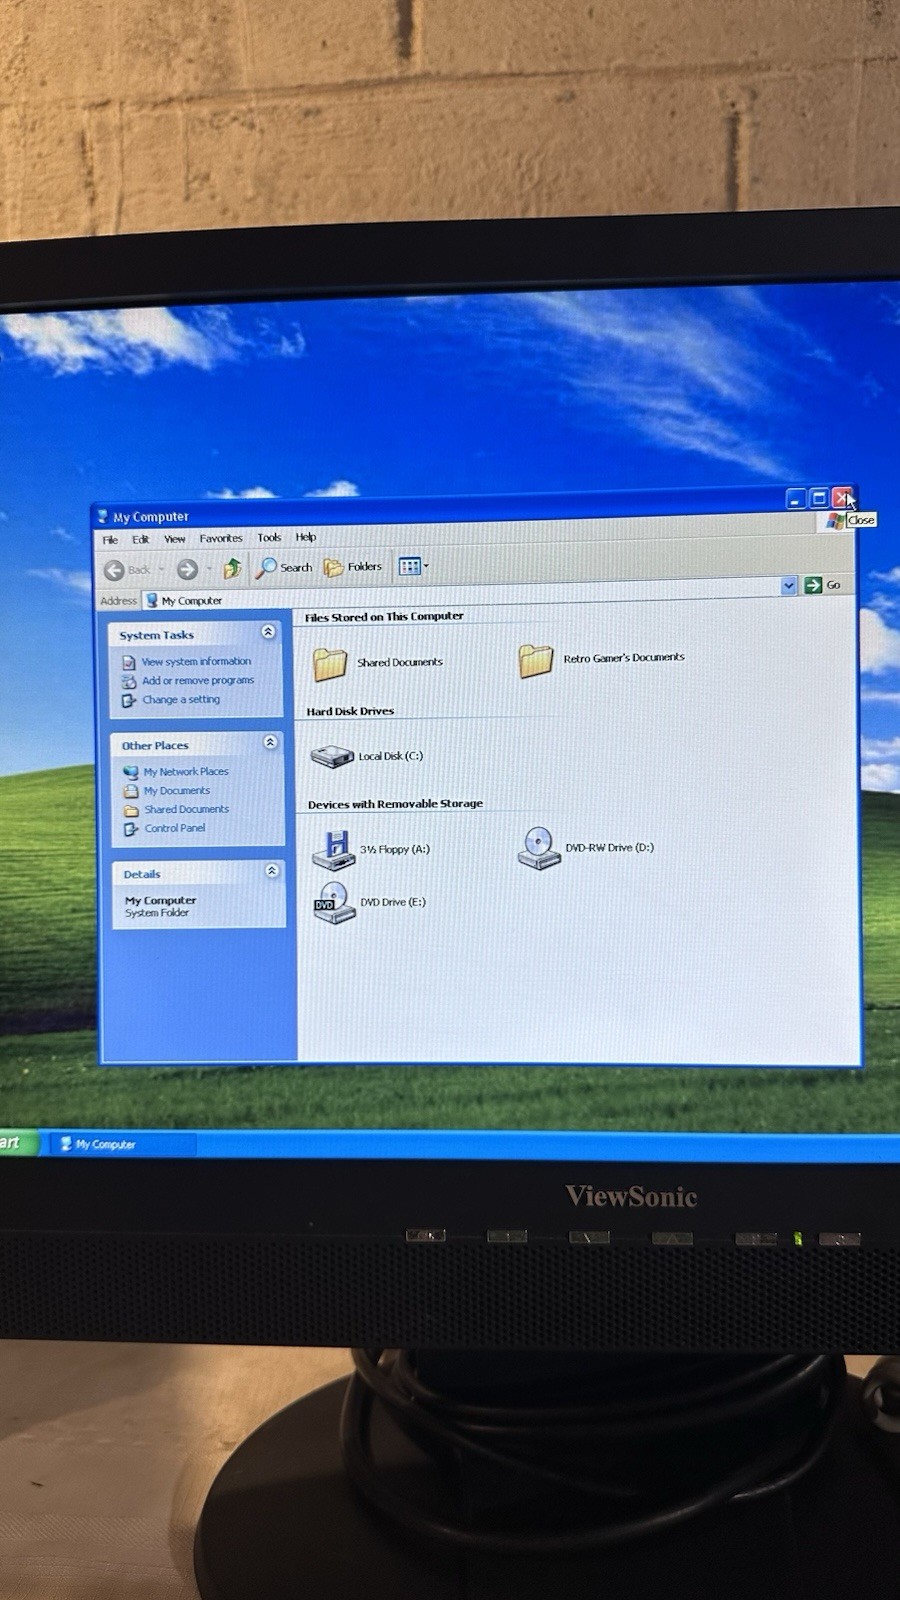This screenshot has height=1600, width=900.
Task: Open the File menu
Action: (x=110, y=539)
